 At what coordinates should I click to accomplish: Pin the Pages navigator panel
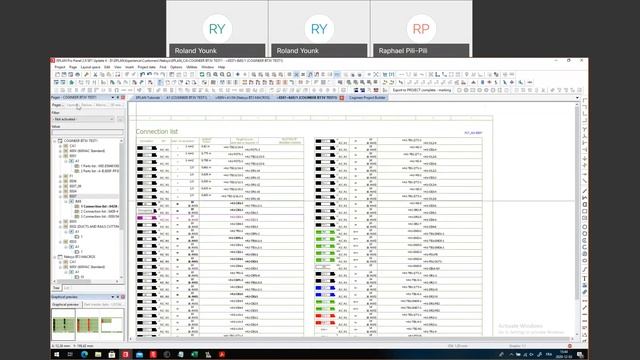point(118,98)
